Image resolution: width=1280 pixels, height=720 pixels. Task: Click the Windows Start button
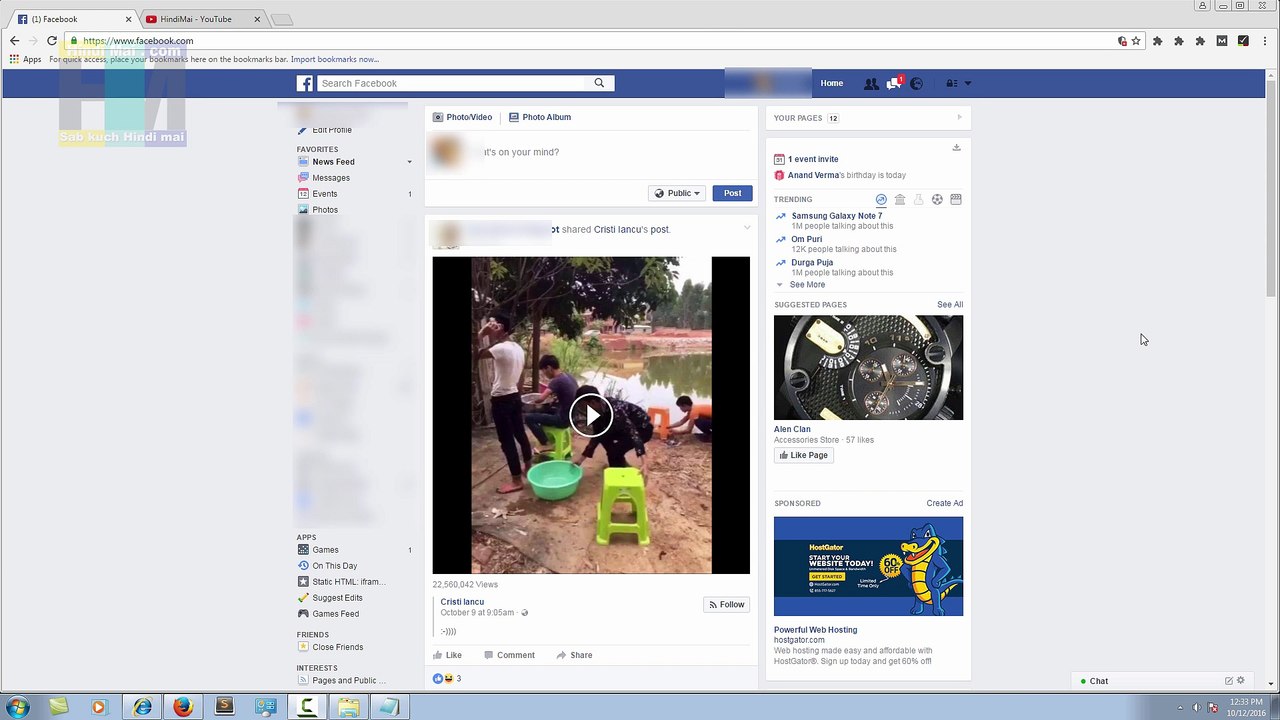coord(18,707)
